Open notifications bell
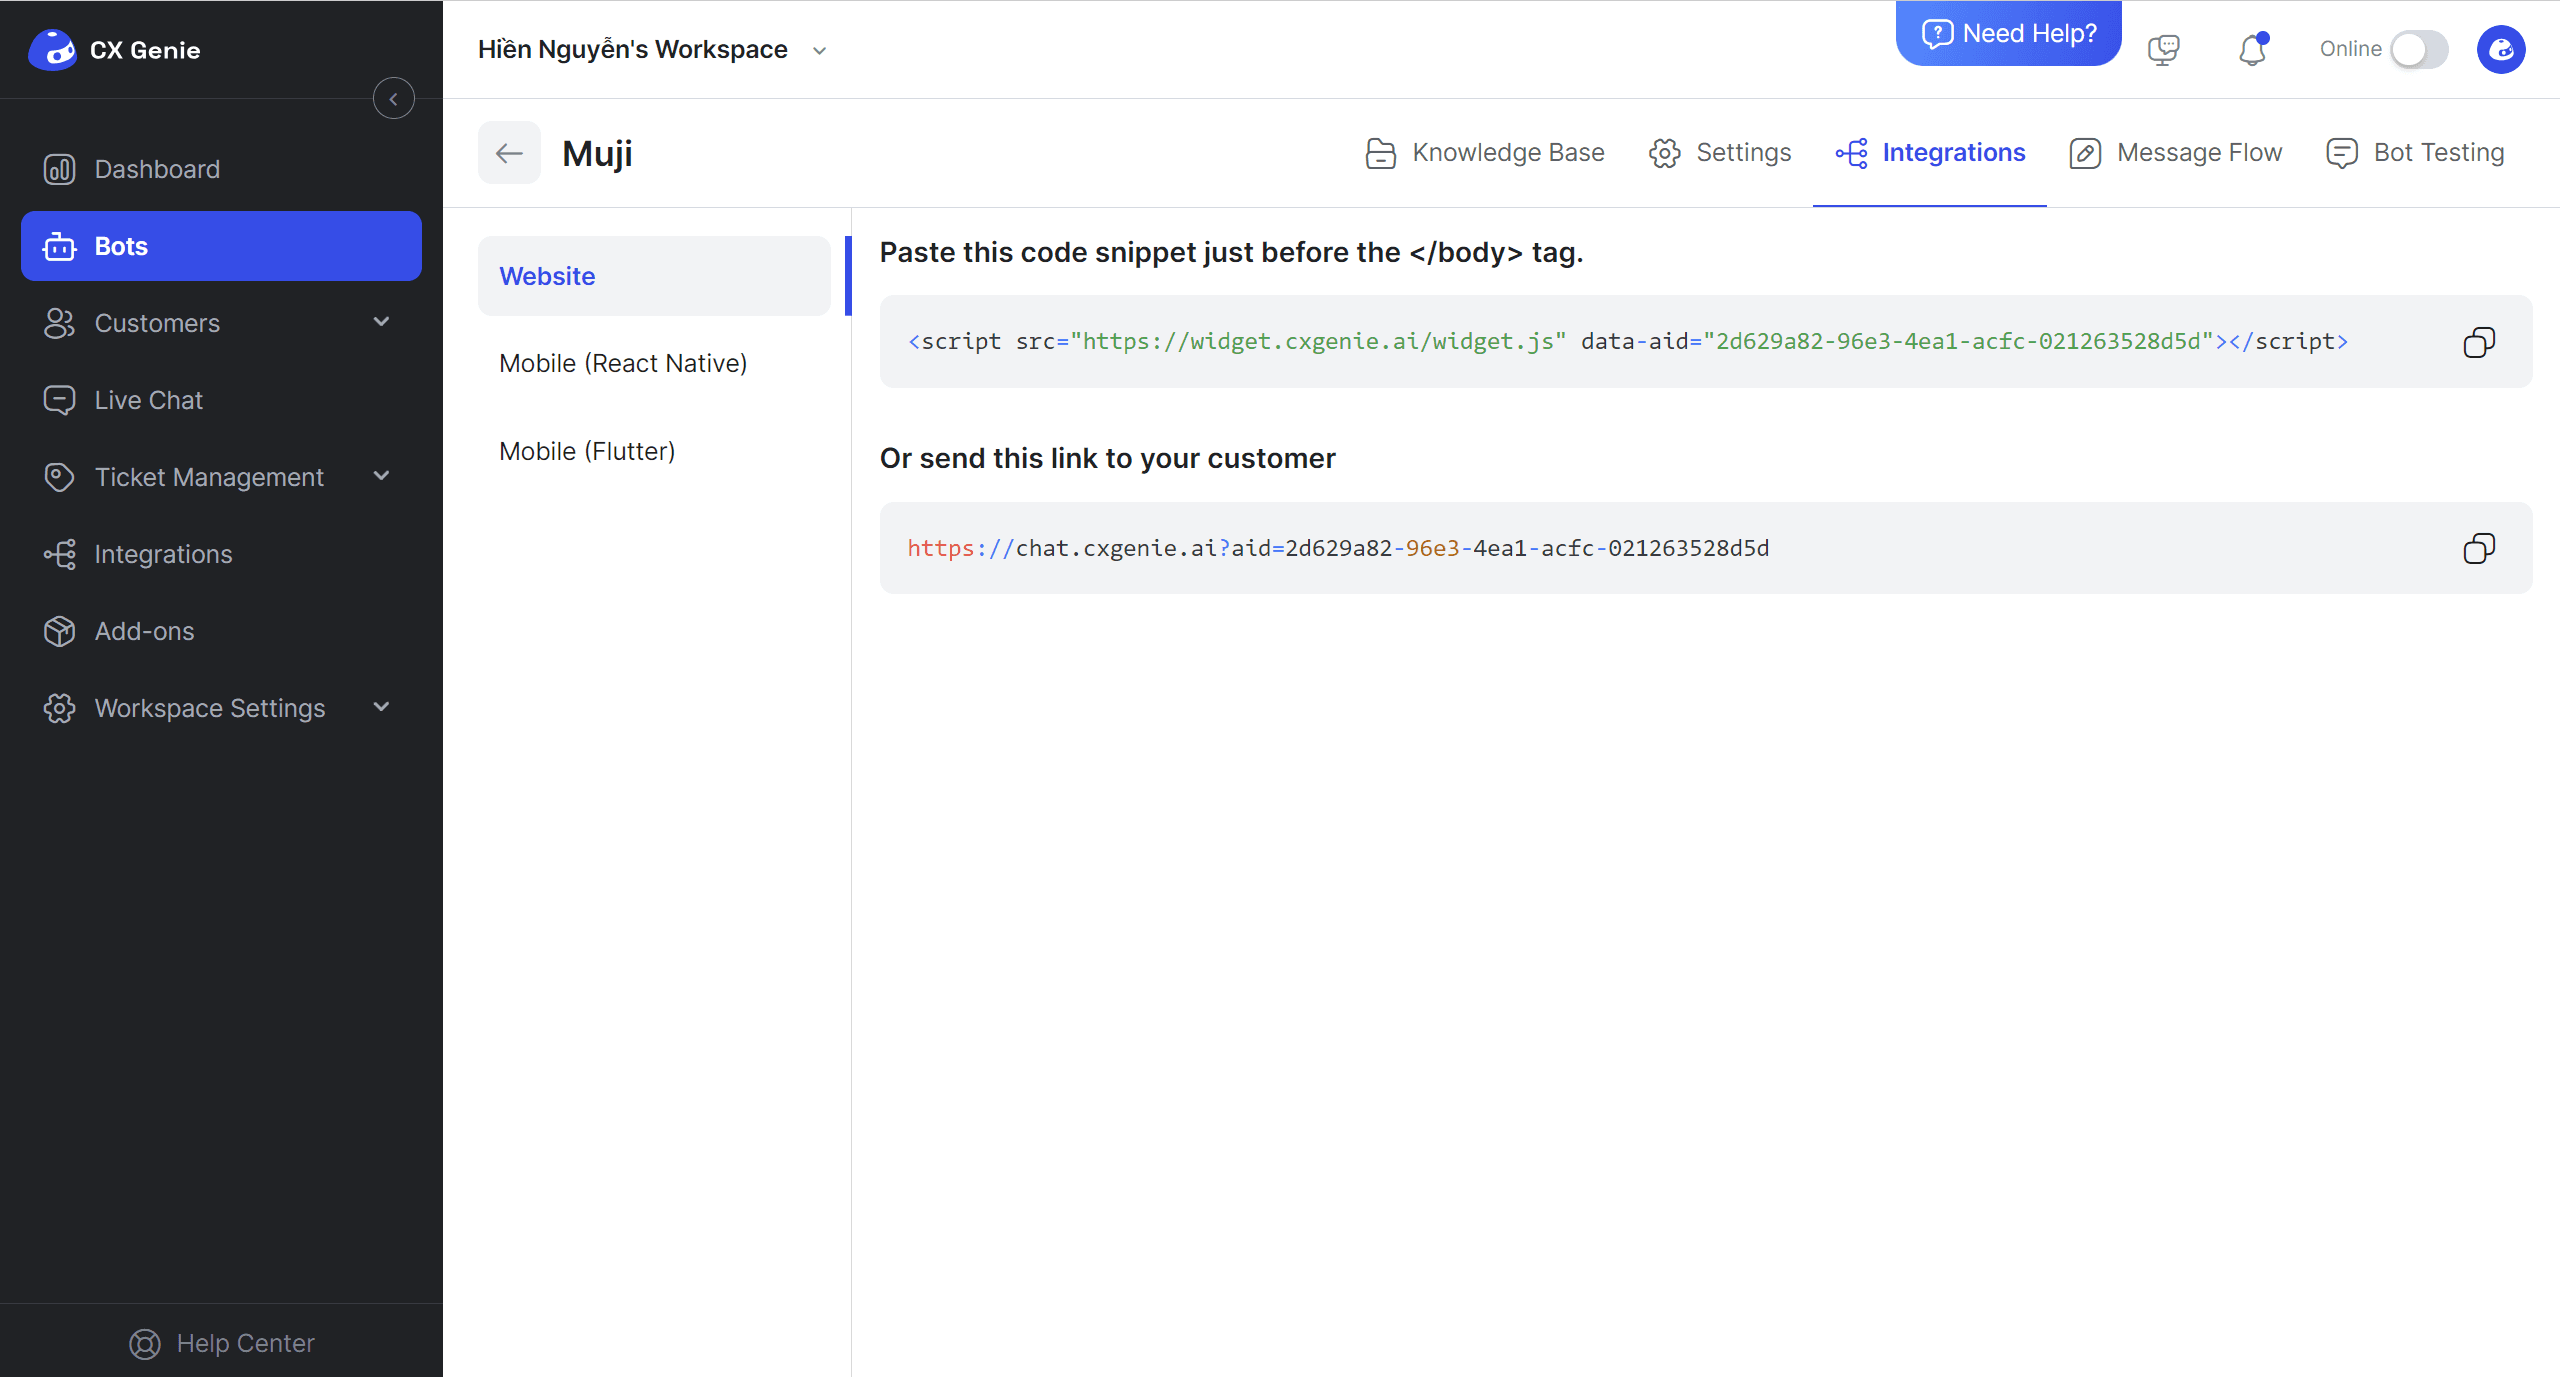This screenshot has width=2560, height=1377. coord(2252,49)
